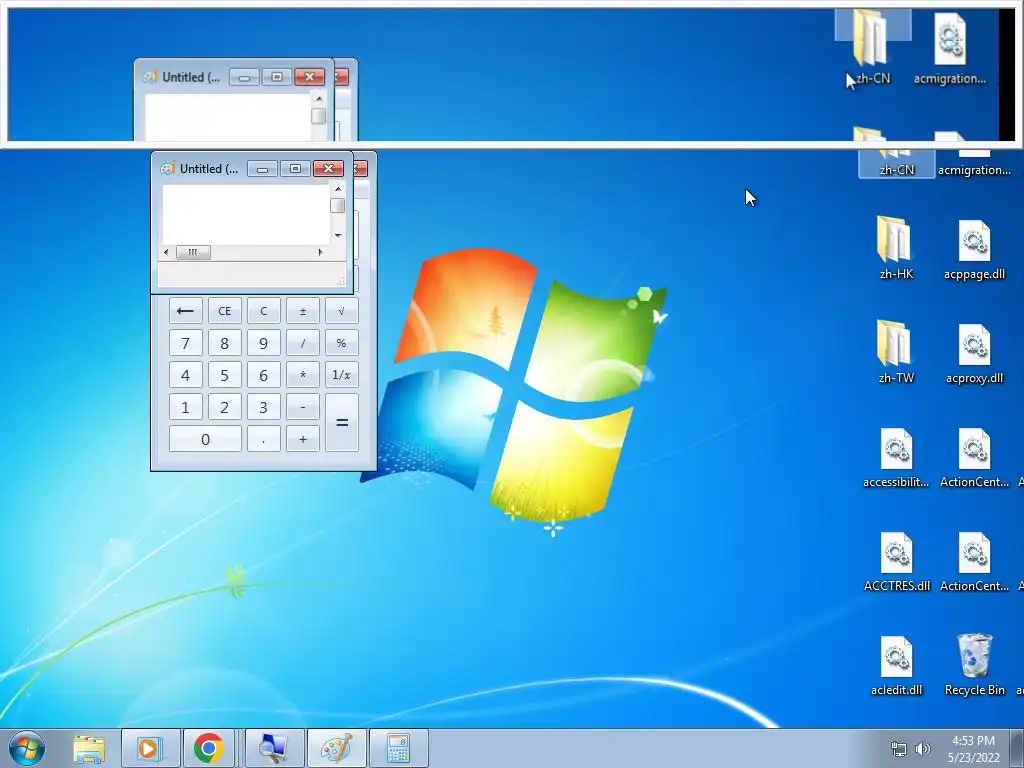
Task: Click digit 5 on Calculator
Action: pyautogui.click(x=224, y=375)
